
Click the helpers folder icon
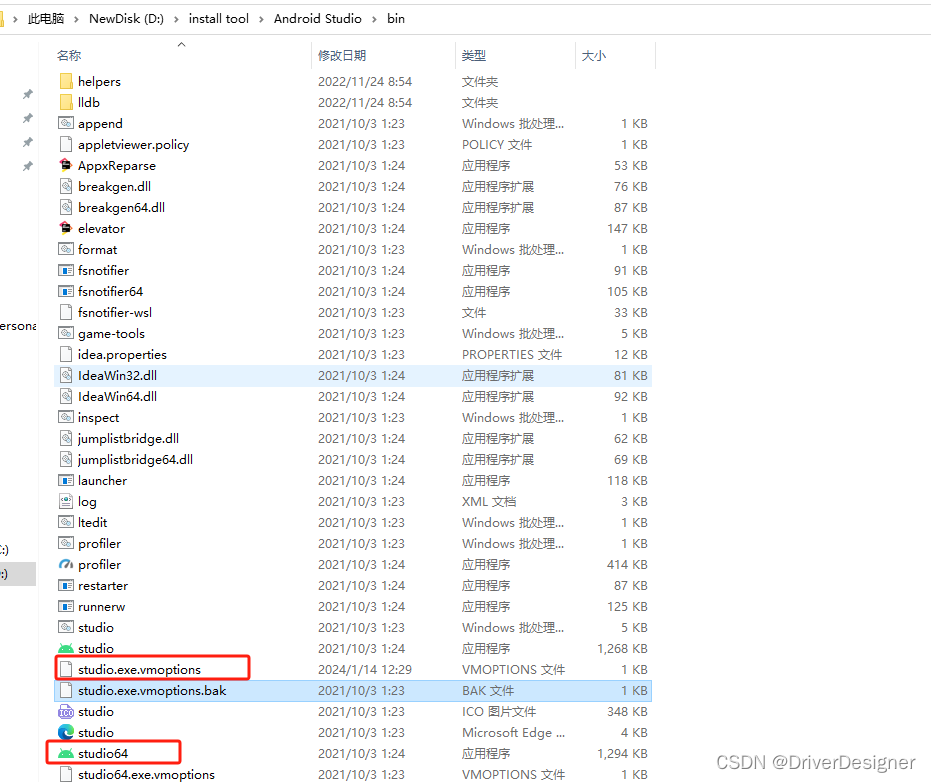(66, 81)
